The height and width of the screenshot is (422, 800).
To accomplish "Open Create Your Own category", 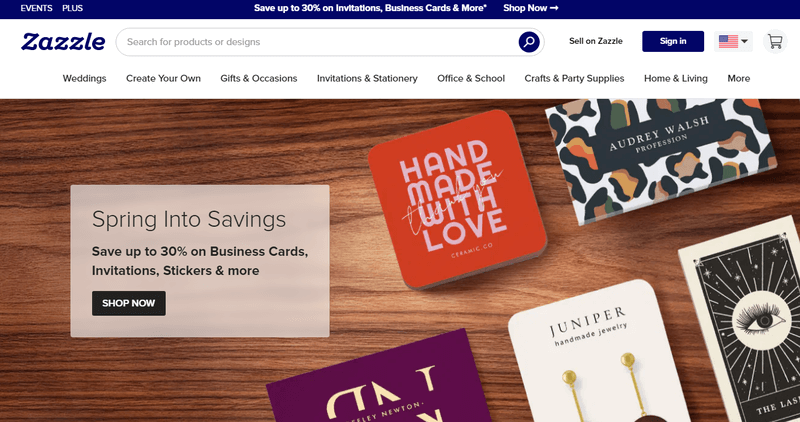I will [163, 79].
